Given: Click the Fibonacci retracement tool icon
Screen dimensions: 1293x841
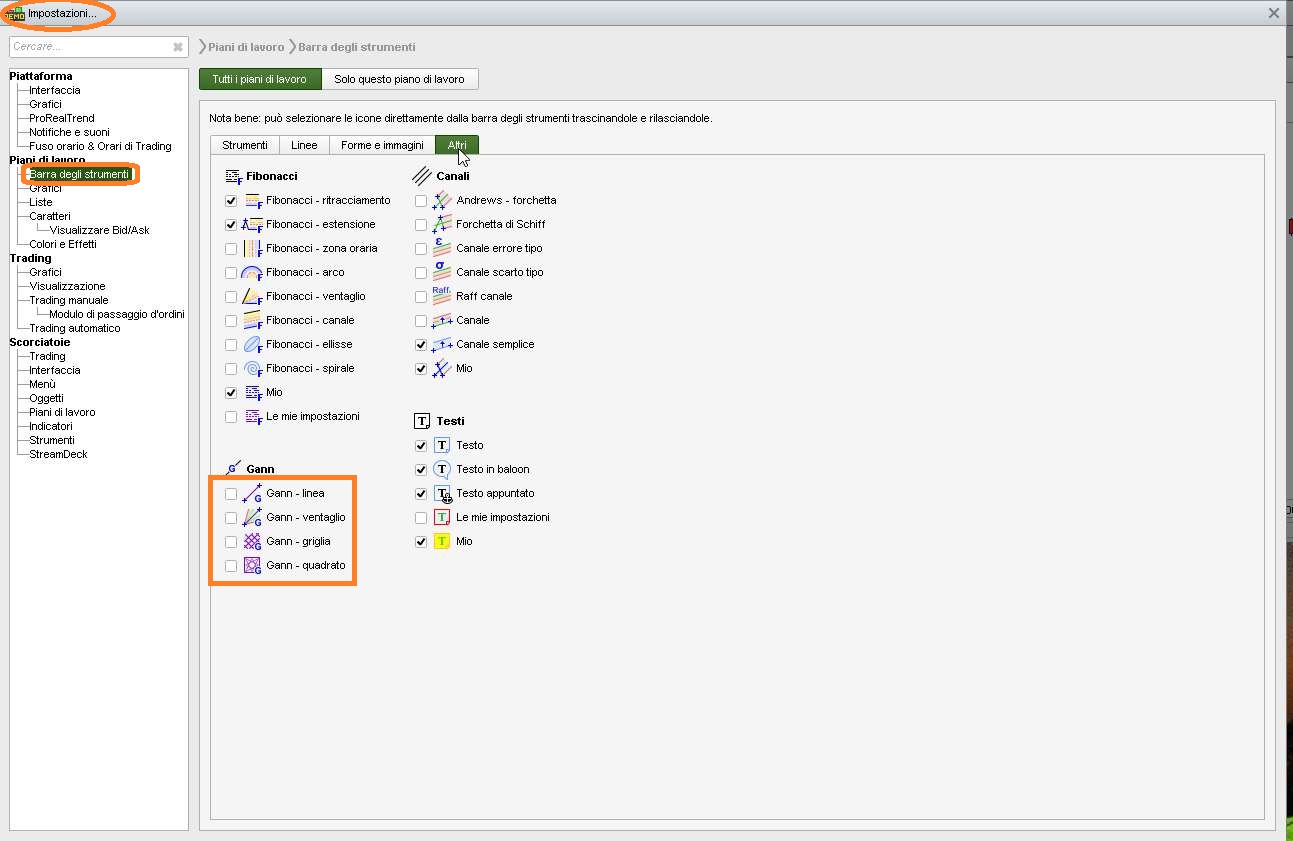Looking at the screenshot, I should coord(253,200).
